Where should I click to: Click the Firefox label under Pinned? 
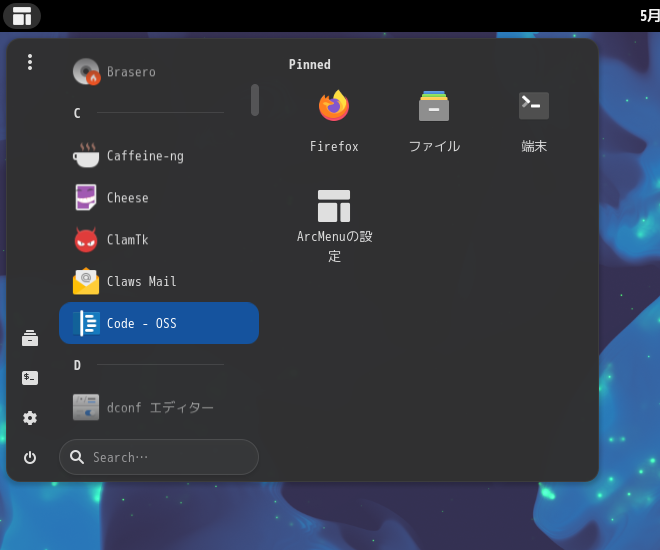tap(334, 146)
